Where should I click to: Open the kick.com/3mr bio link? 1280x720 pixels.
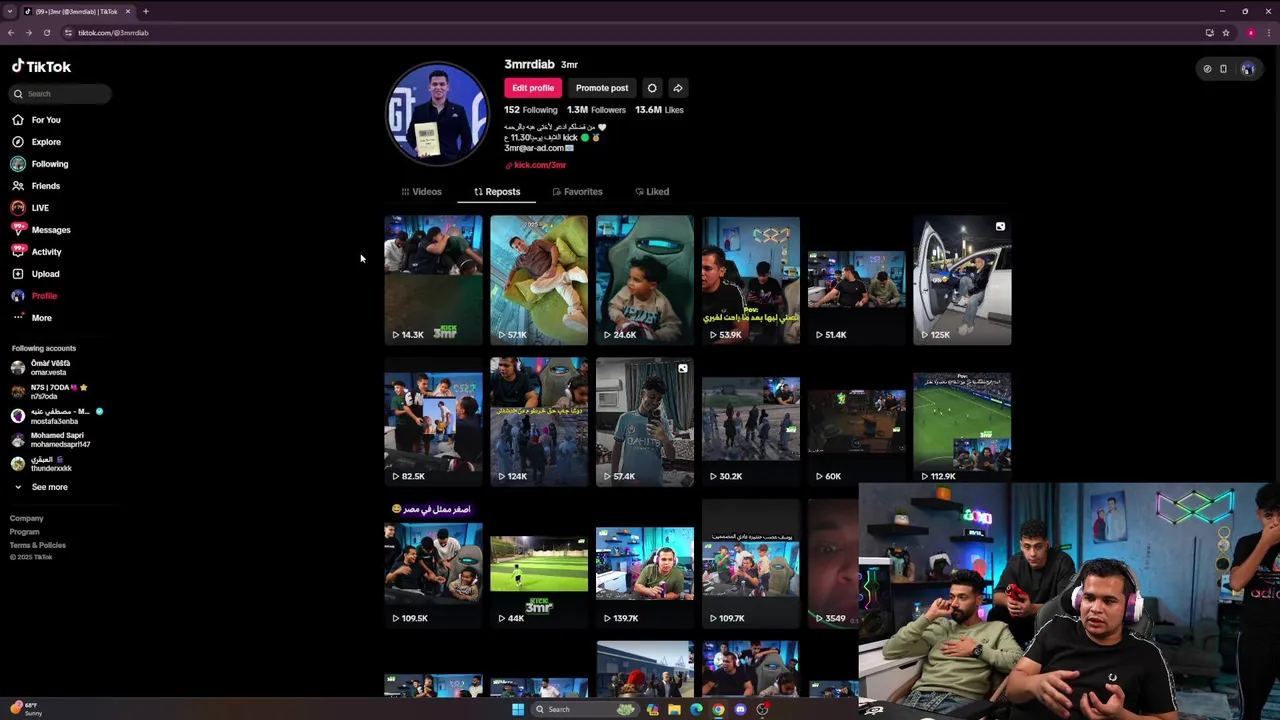click(536, 165)
